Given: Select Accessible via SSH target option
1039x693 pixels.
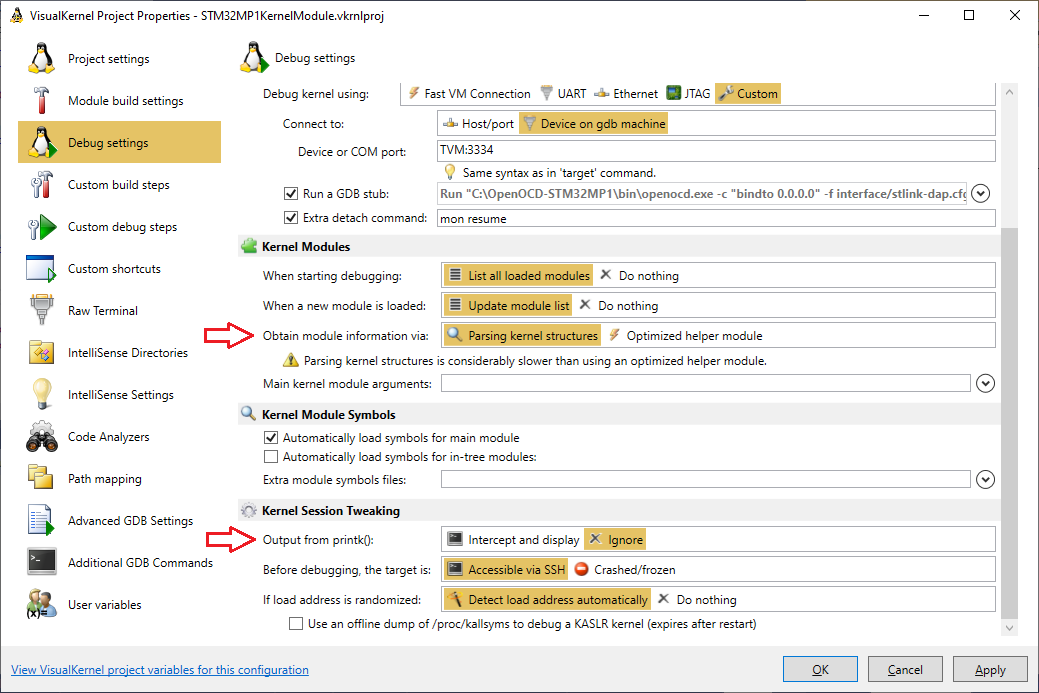Looking at the screenshot, I should click(506, 570).
